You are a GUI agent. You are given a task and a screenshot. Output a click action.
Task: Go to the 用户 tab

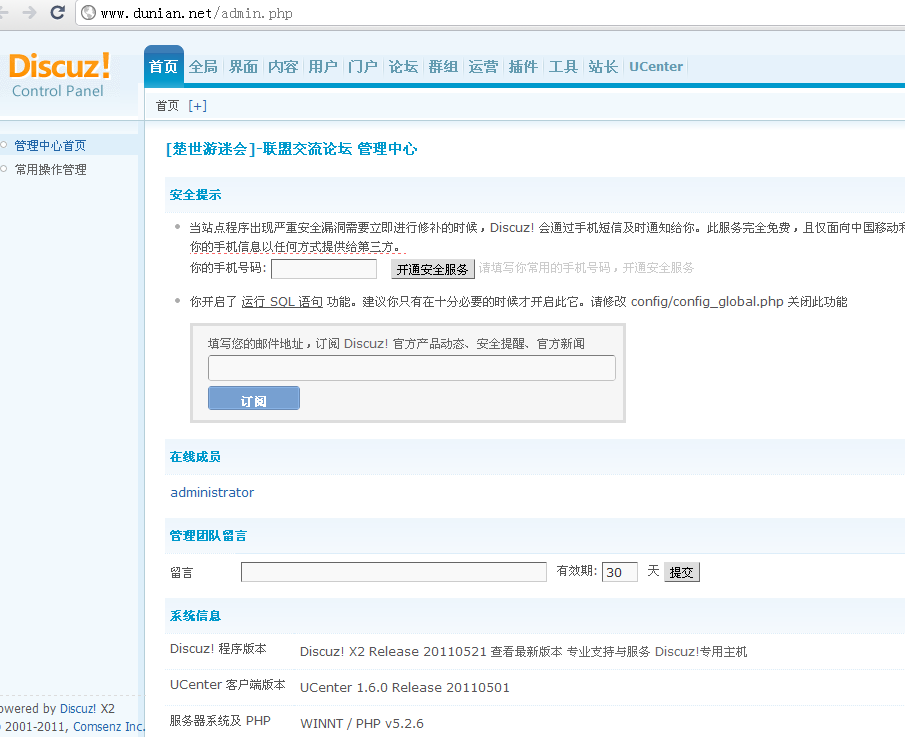pyautogui.click(x=323, y=67)
